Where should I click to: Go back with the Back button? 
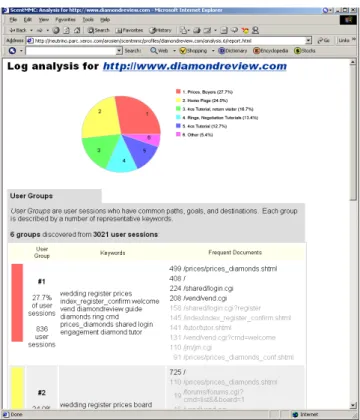click(x=17, y=30)
